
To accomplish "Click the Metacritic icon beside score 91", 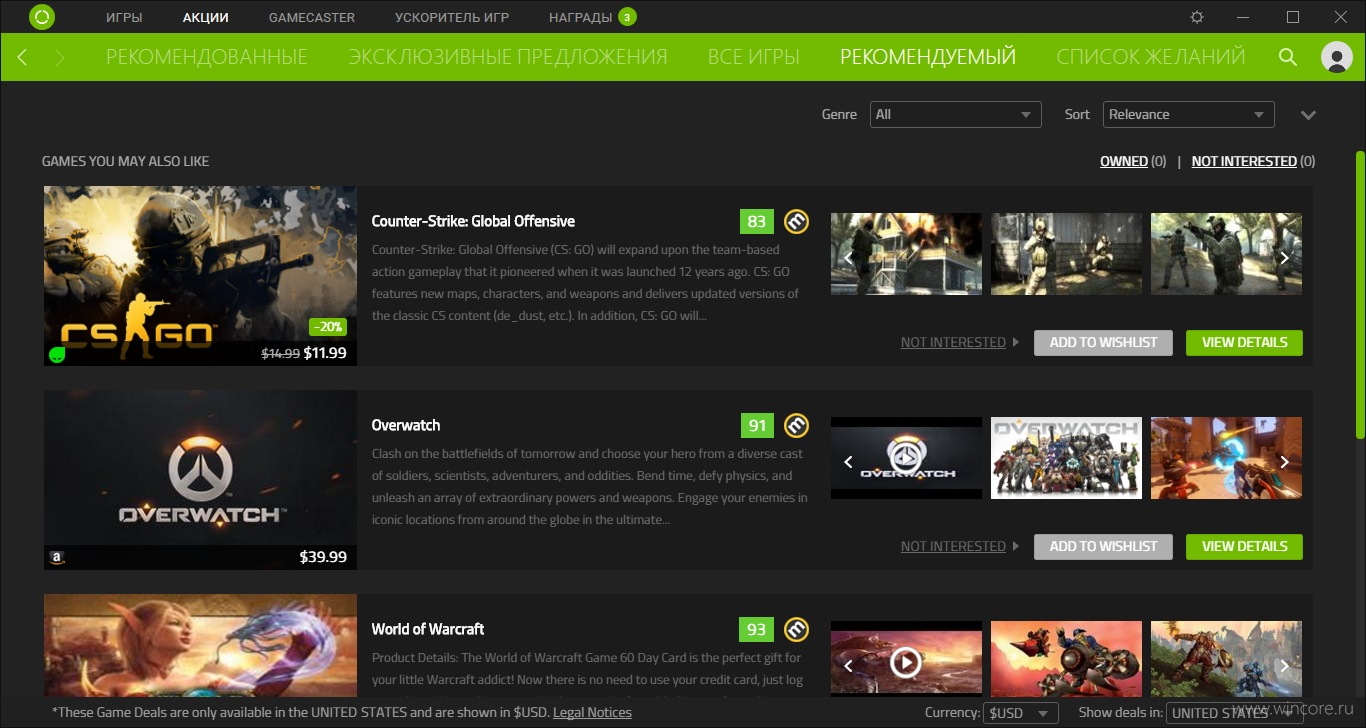I will tap(796, 425).
